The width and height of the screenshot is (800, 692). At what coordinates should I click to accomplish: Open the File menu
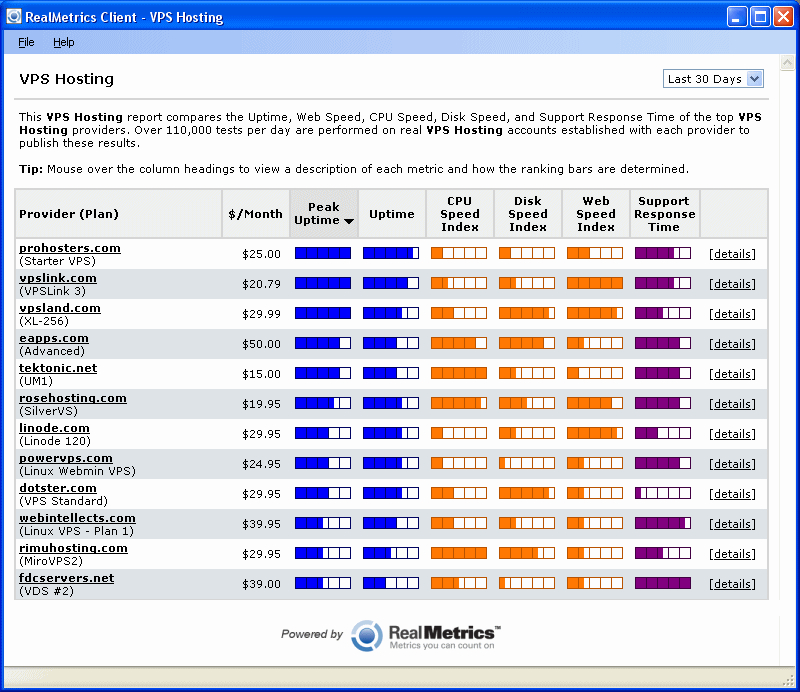coord(26,42)
